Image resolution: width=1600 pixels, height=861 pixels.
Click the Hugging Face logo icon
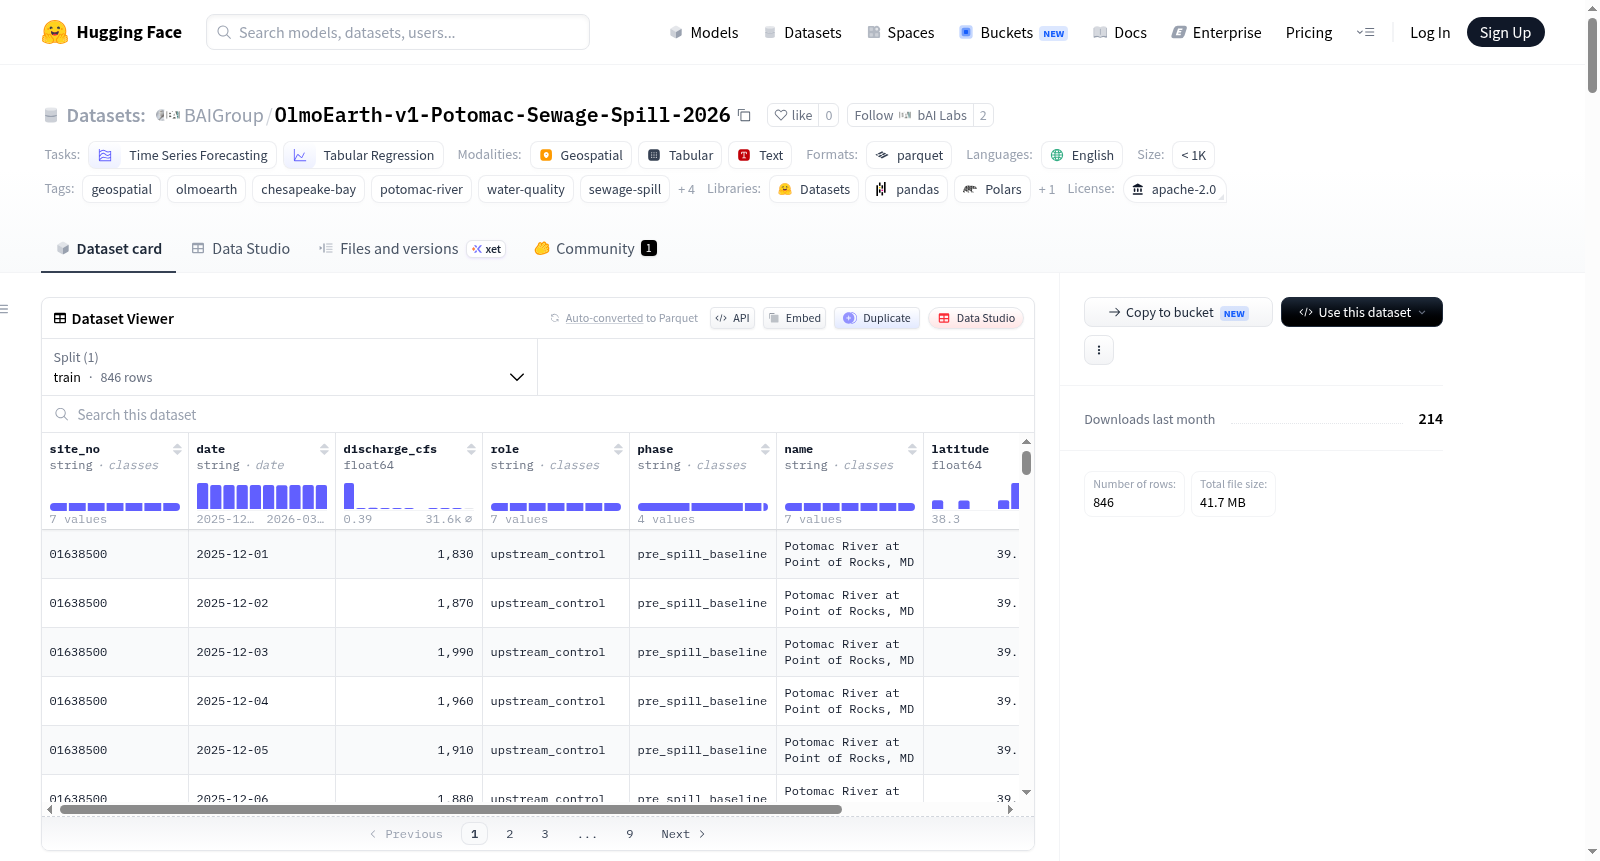[x=55, y=32]
